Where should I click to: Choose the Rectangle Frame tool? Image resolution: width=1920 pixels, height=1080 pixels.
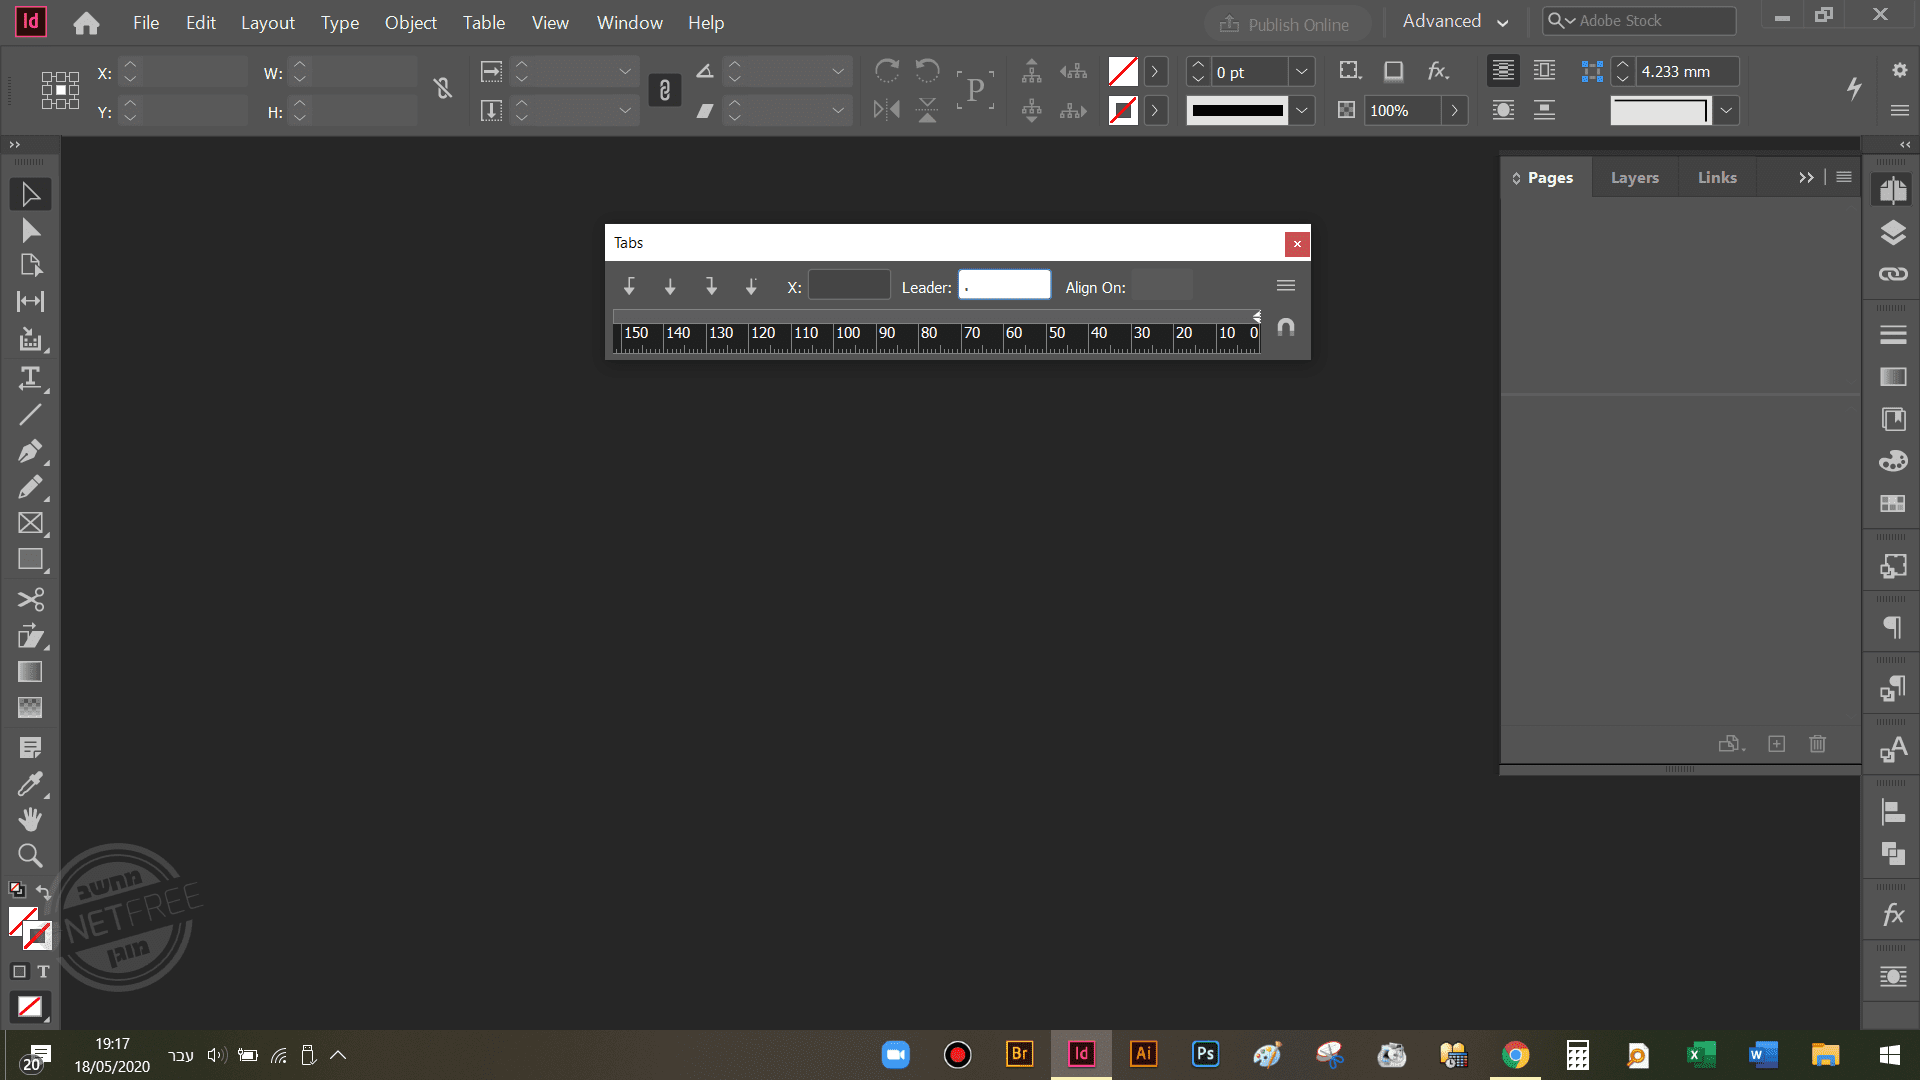[x=30, y=523]
